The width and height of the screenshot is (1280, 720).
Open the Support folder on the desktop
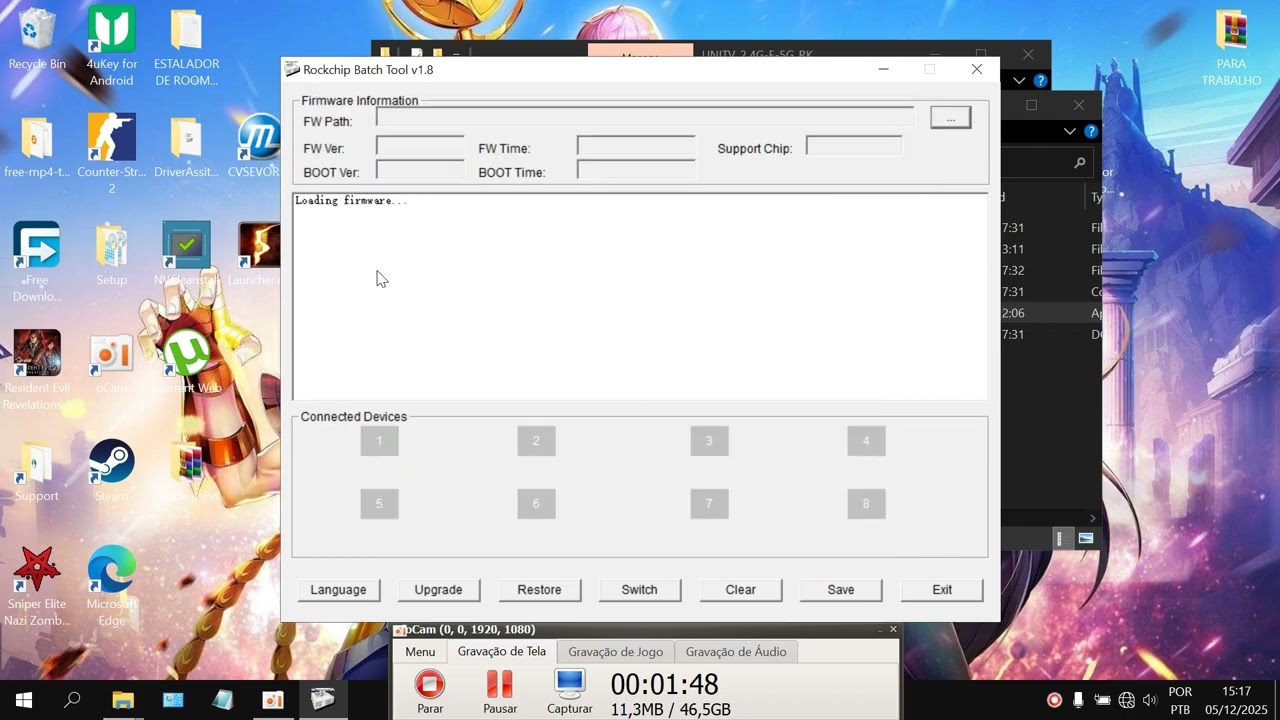coord(37,471)
